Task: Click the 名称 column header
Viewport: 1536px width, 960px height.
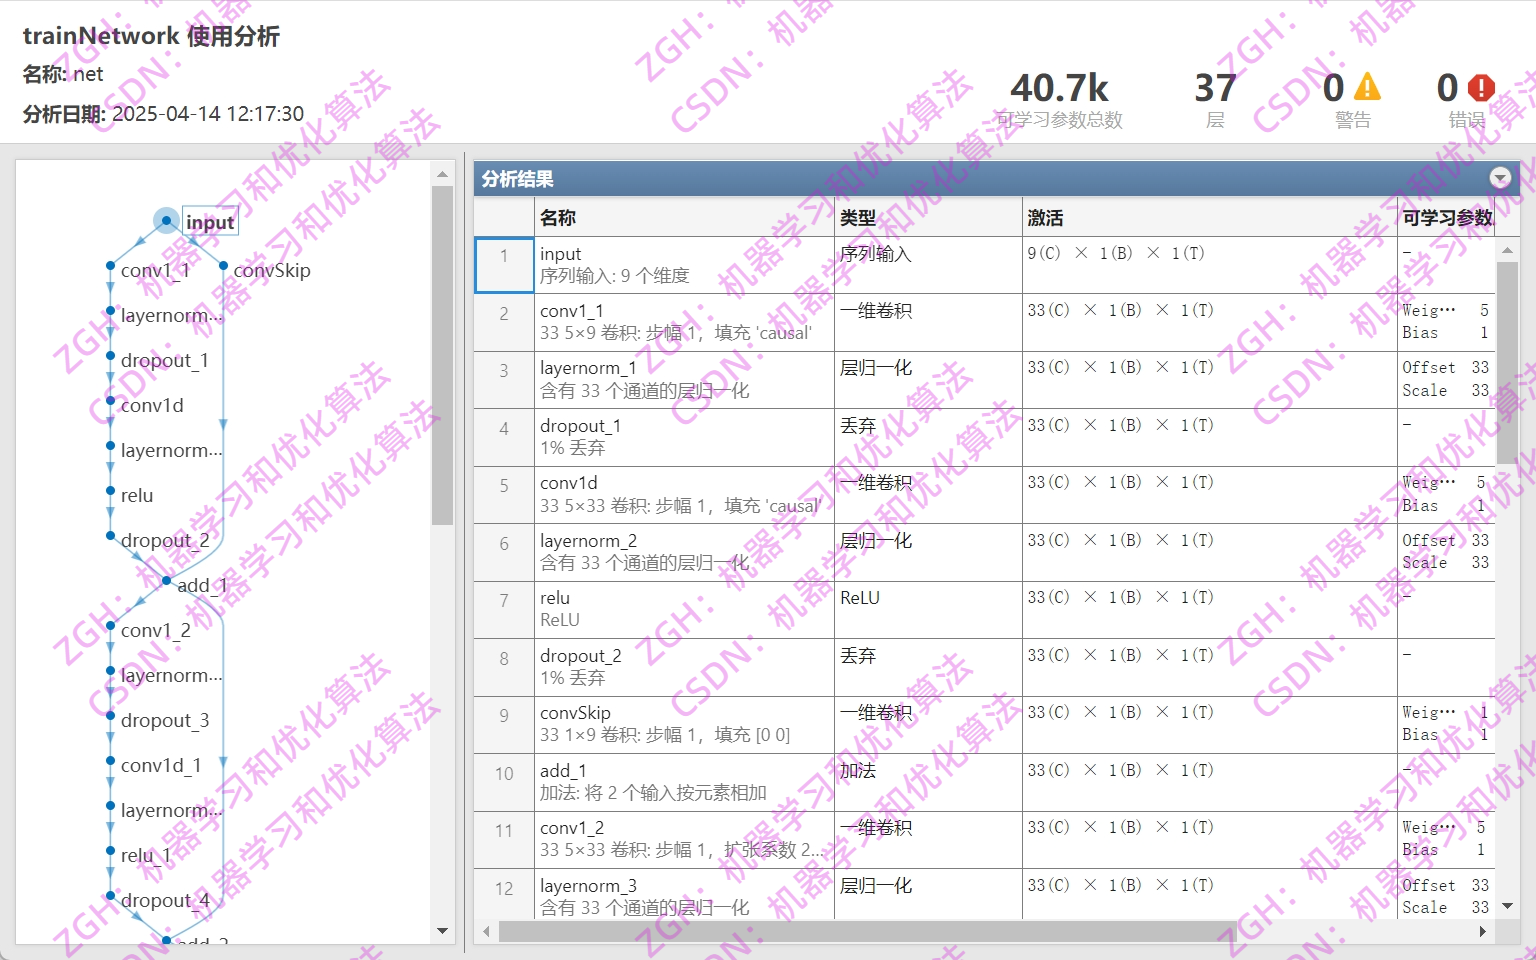Action: point(560,217)
